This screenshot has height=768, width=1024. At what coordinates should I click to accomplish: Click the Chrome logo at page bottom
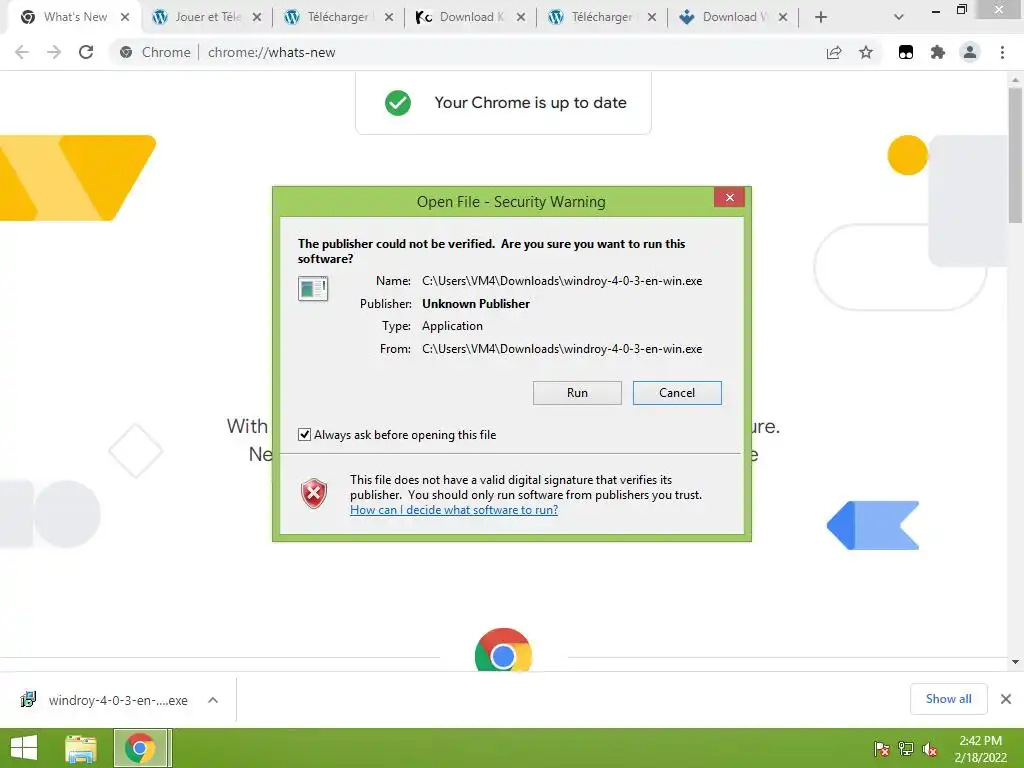pyautogui.click(x=503, y=650)
